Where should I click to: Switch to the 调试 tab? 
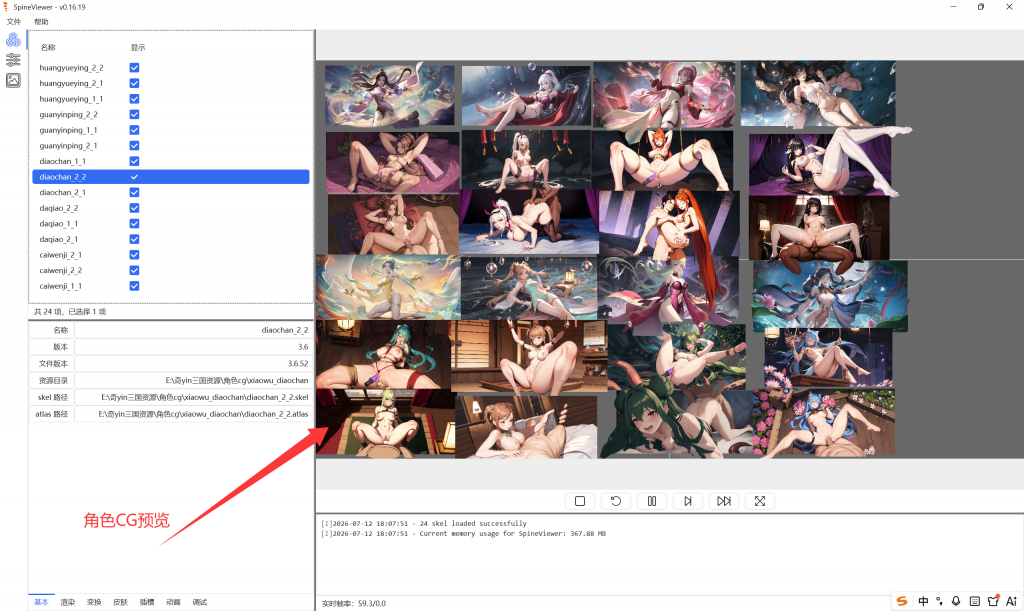200,602
